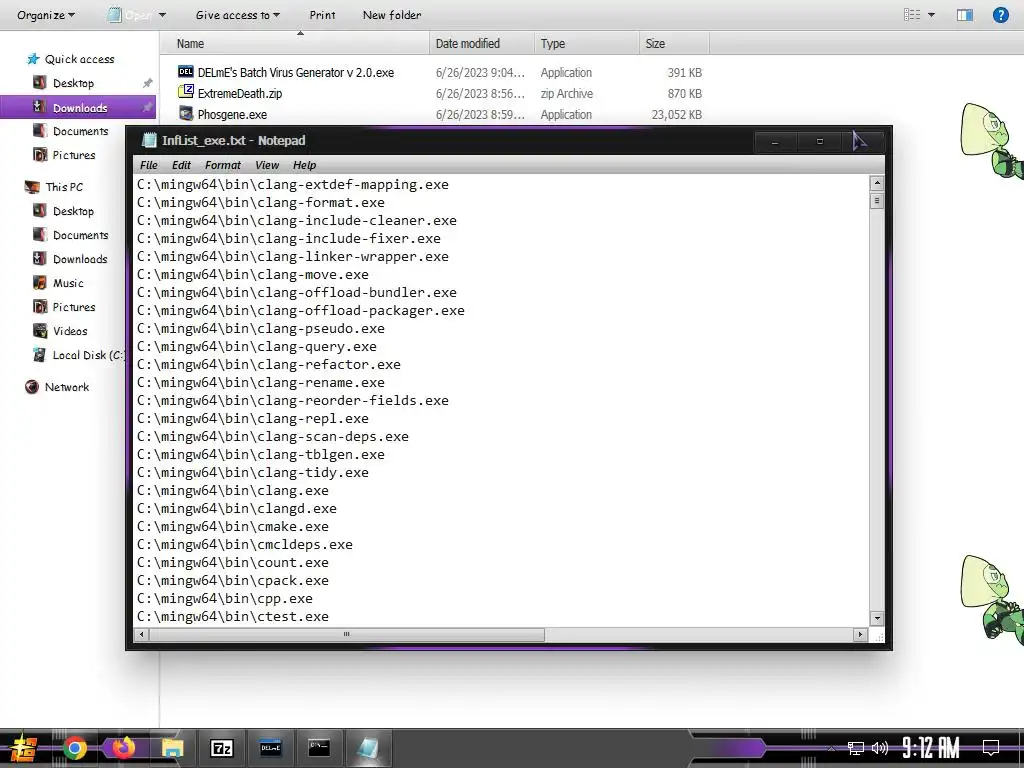The width and height of the screenshot is (1024, 768).
Task: Click the DELmE's Batch Virus Generator file icon
Action: [x=186, y=72]
